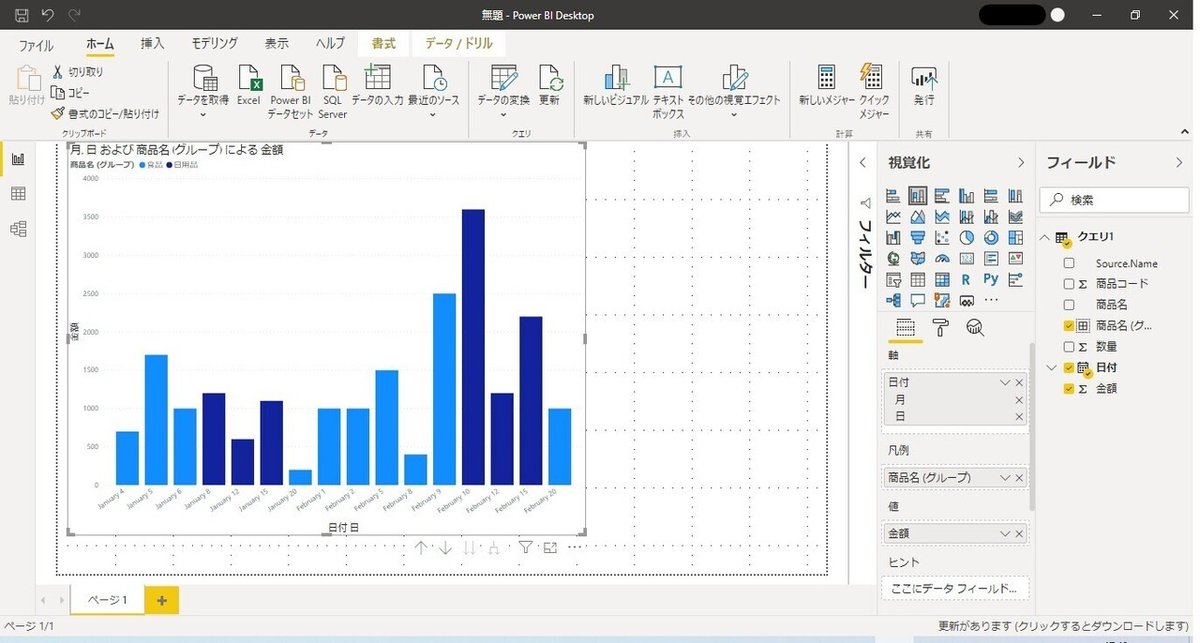This screenshot has width=1200, height=643.
Task: Switch to 表示 ribbon tab
Action: pos(277,44)
